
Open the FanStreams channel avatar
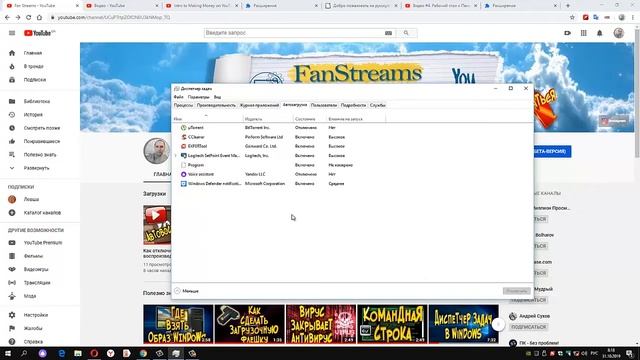click(157, 151)
